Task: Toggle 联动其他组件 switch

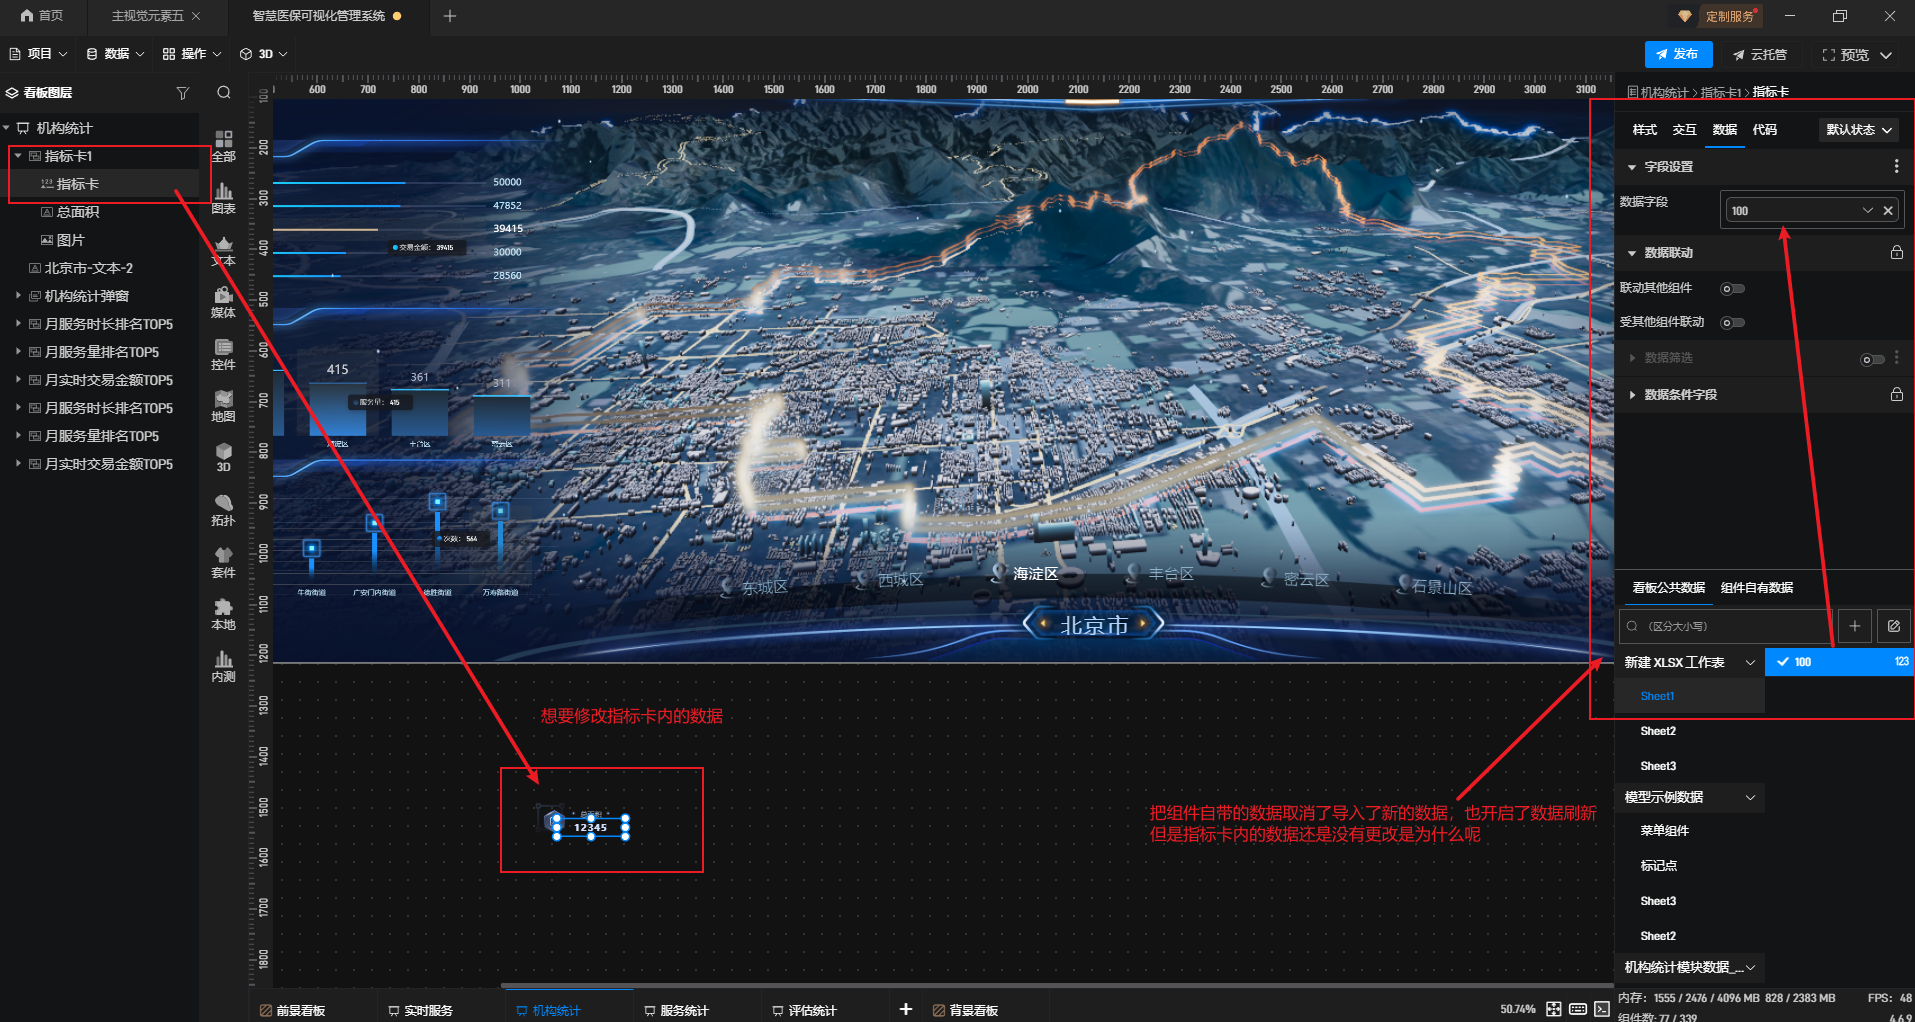Action: tap(1732, 289)
